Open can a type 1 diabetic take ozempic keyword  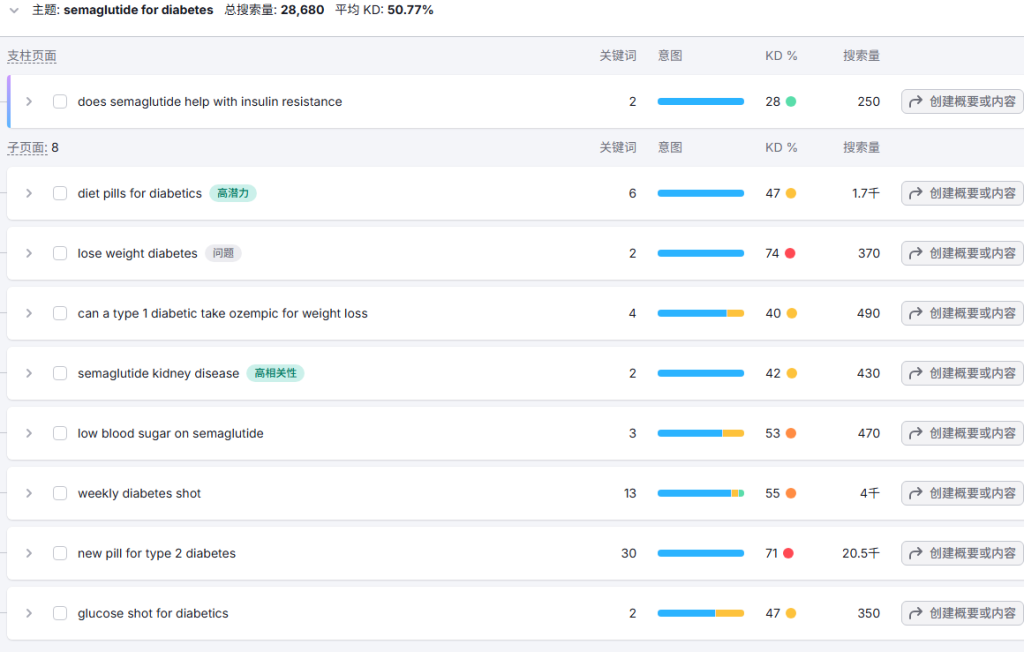[223, 314]
